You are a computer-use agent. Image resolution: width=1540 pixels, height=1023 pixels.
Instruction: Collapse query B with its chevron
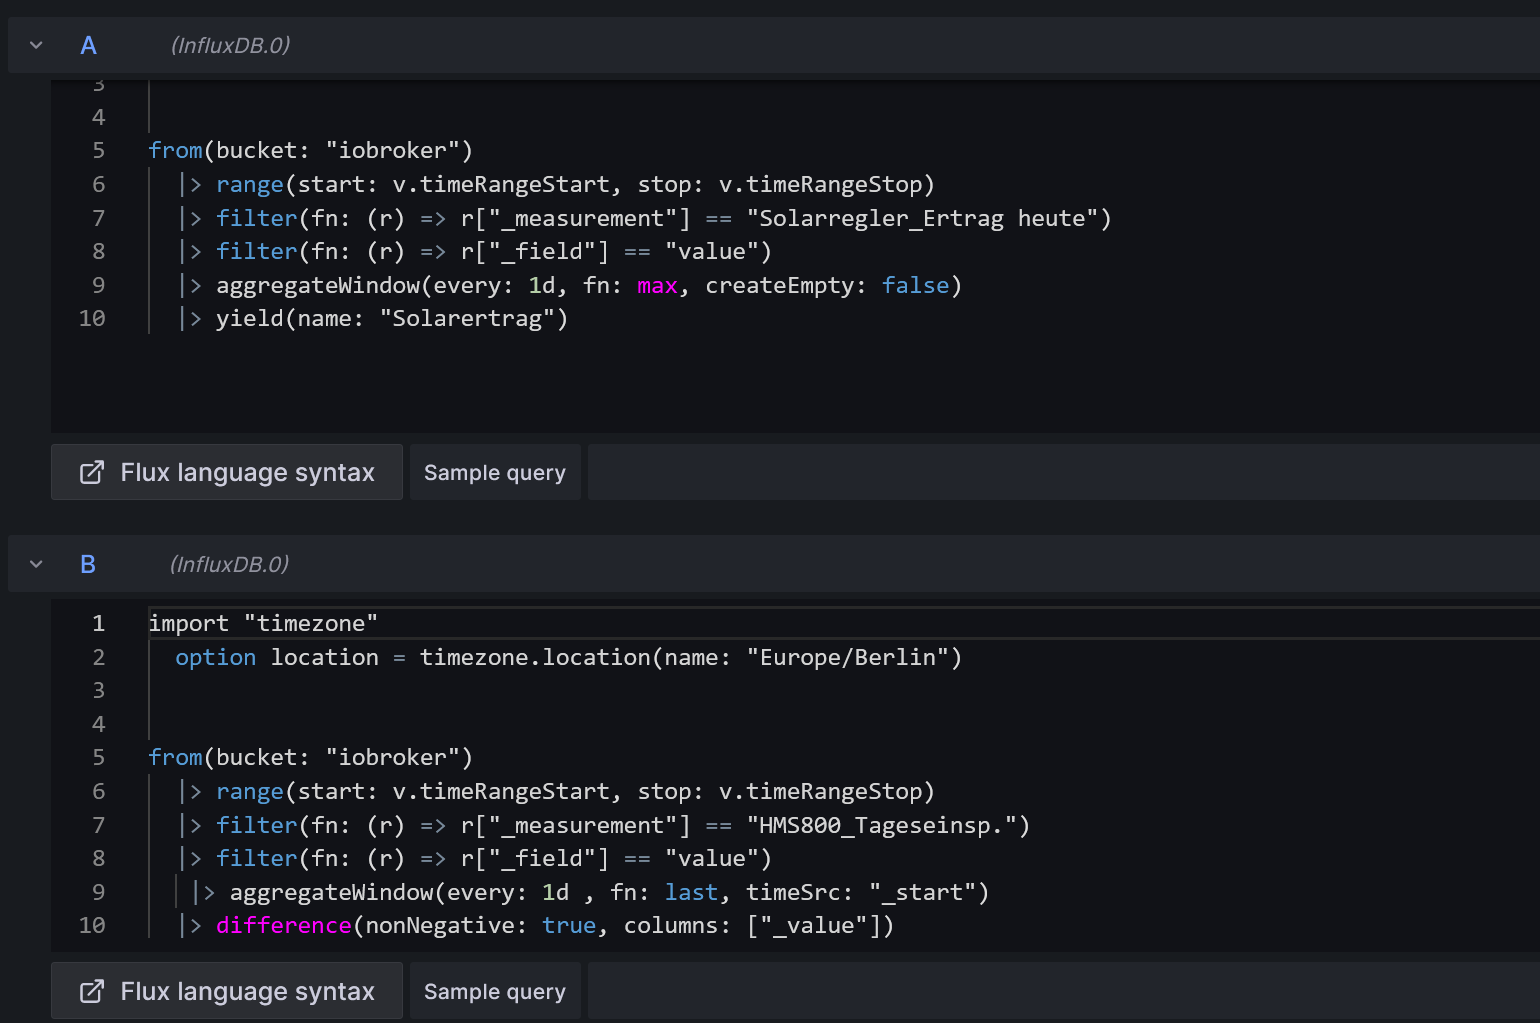(x=36, y=564)
